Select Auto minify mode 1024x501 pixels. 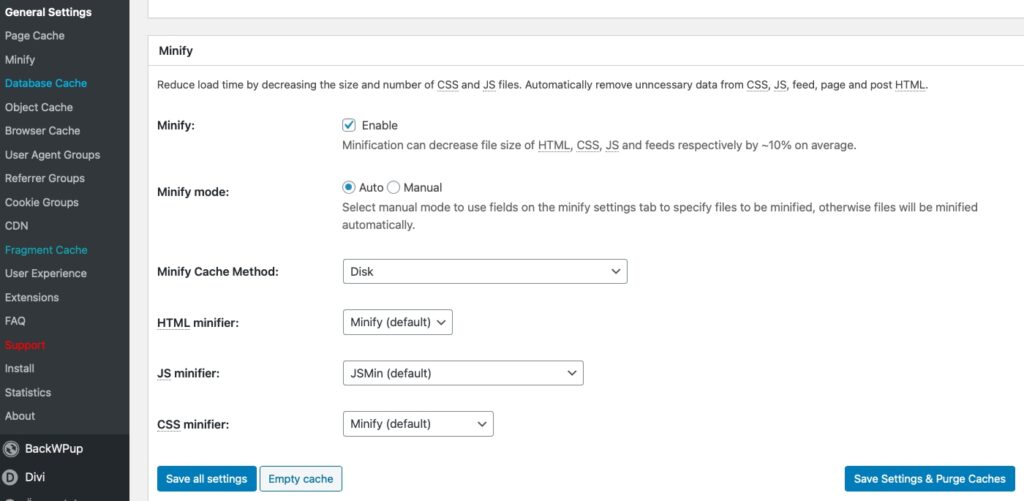coord(349,187)
